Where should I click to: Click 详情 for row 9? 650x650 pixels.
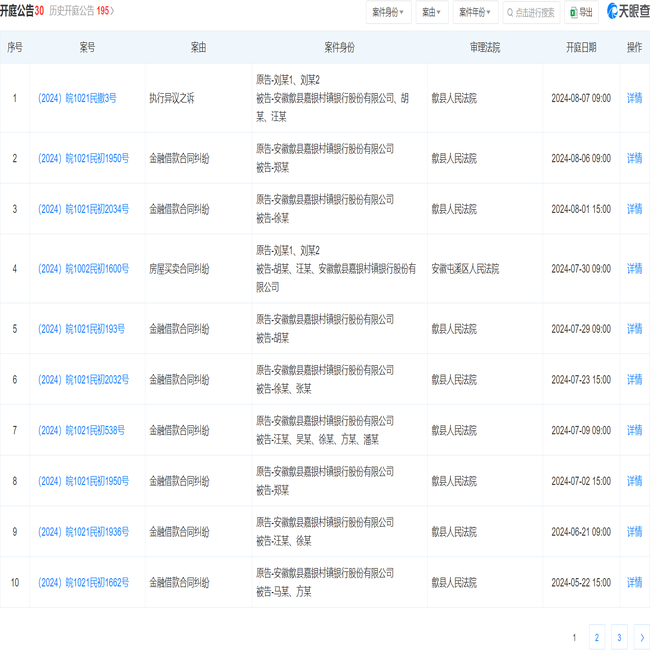(x=634, y=532)
